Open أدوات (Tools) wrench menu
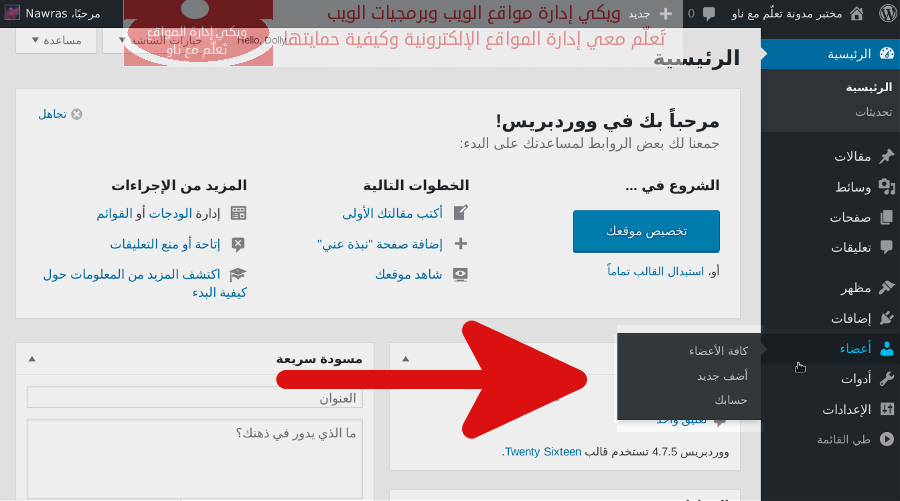Screen dimensions: 900x501 [886, 378]
